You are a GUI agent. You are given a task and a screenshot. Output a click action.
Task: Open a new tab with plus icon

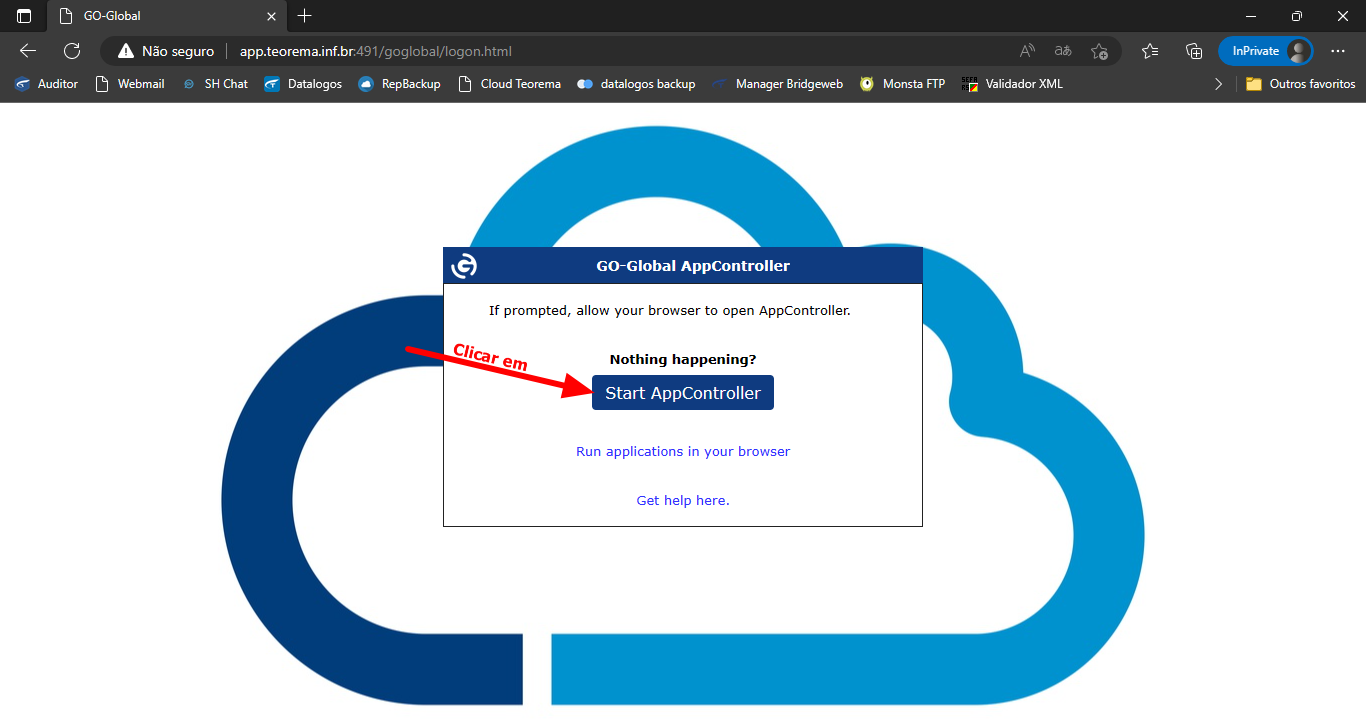coord(305,16)
